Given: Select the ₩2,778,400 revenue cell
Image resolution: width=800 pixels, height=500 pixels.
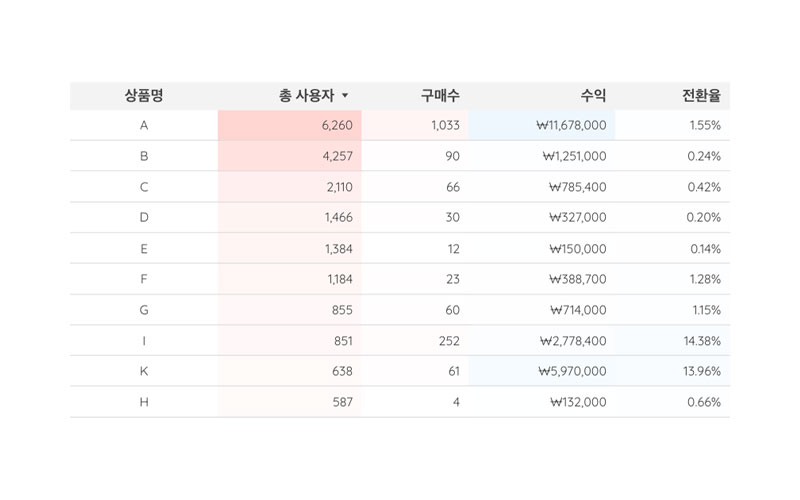Looking at the screenshot, I should pos(574,341).
